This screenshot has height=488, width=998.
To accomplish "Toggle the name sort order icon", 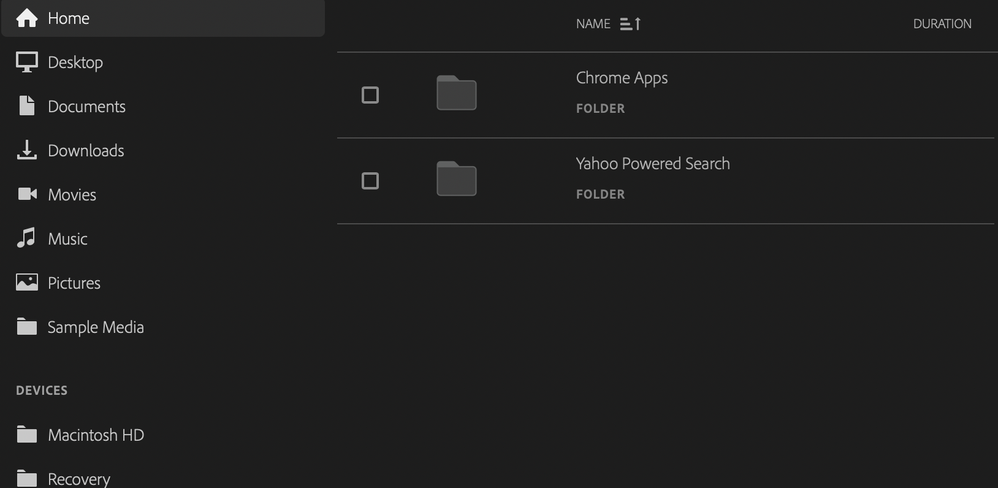I will 630,24.
